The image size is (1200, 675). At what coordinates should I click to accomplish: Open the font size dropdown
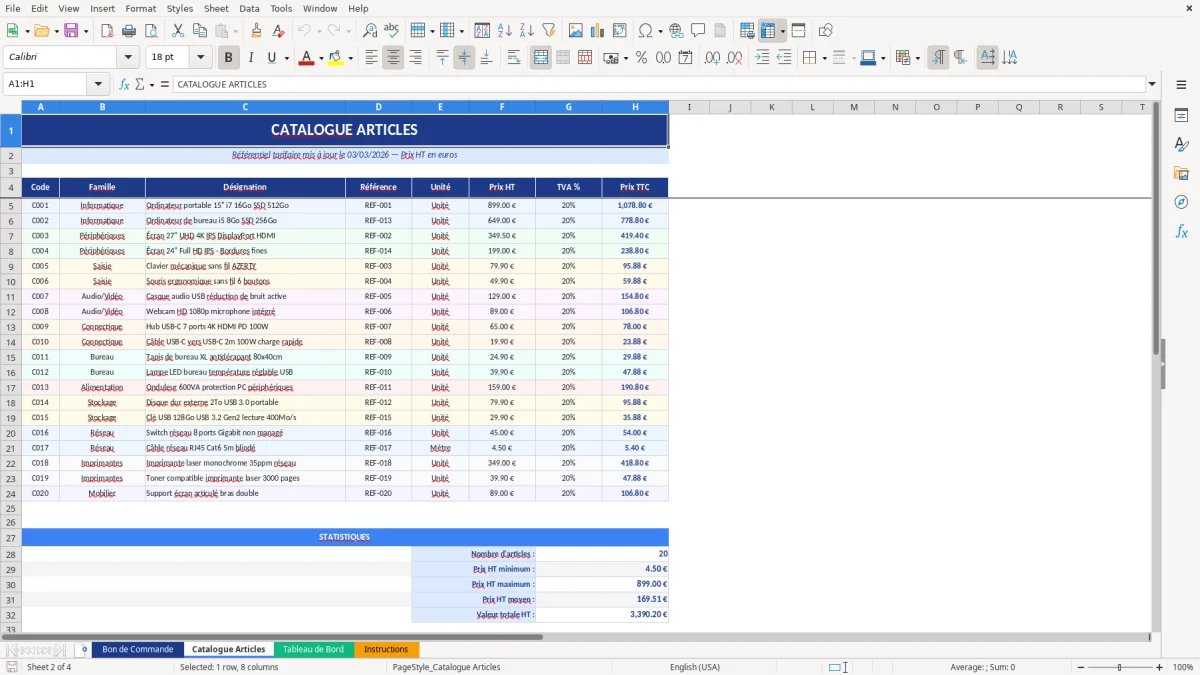pos(199,57)
